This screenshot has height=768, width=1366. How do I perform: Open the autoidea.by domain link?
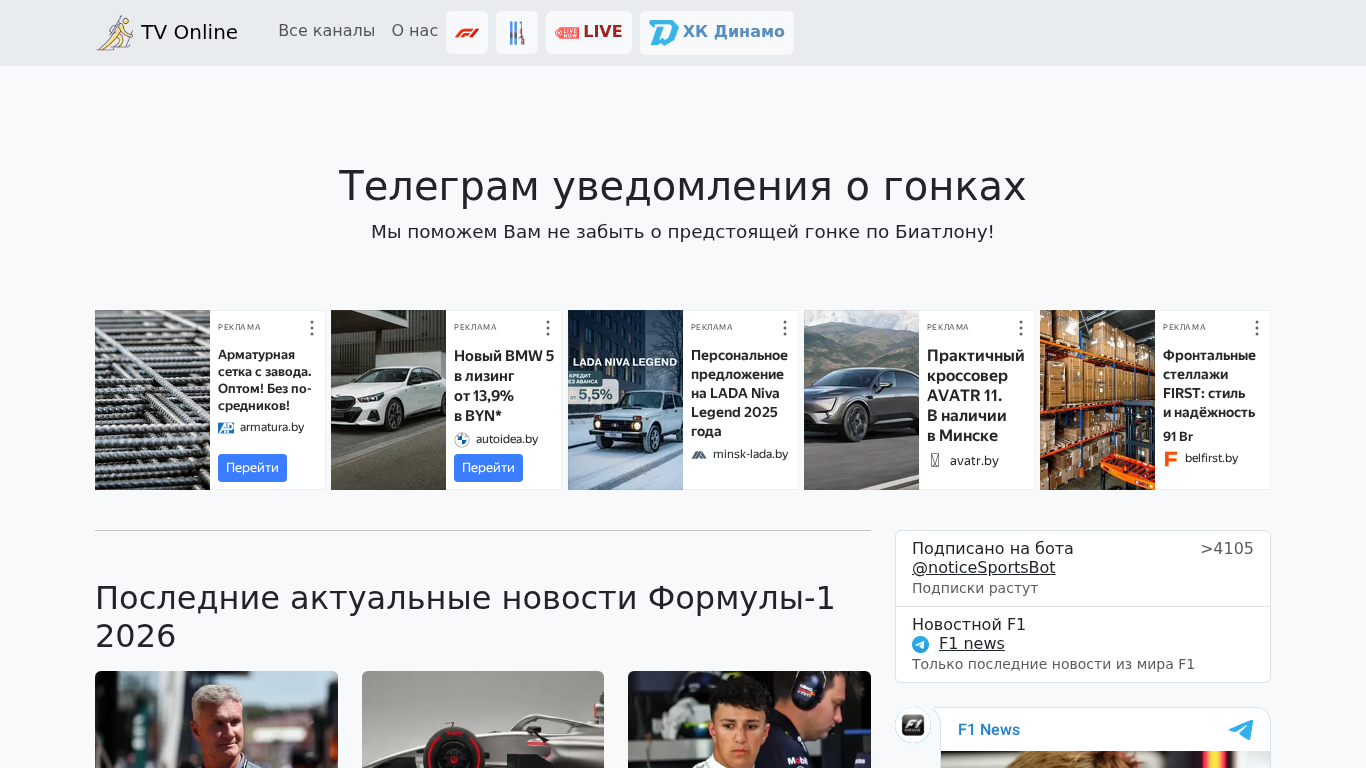pyautogui.click(x=507, y=440)
